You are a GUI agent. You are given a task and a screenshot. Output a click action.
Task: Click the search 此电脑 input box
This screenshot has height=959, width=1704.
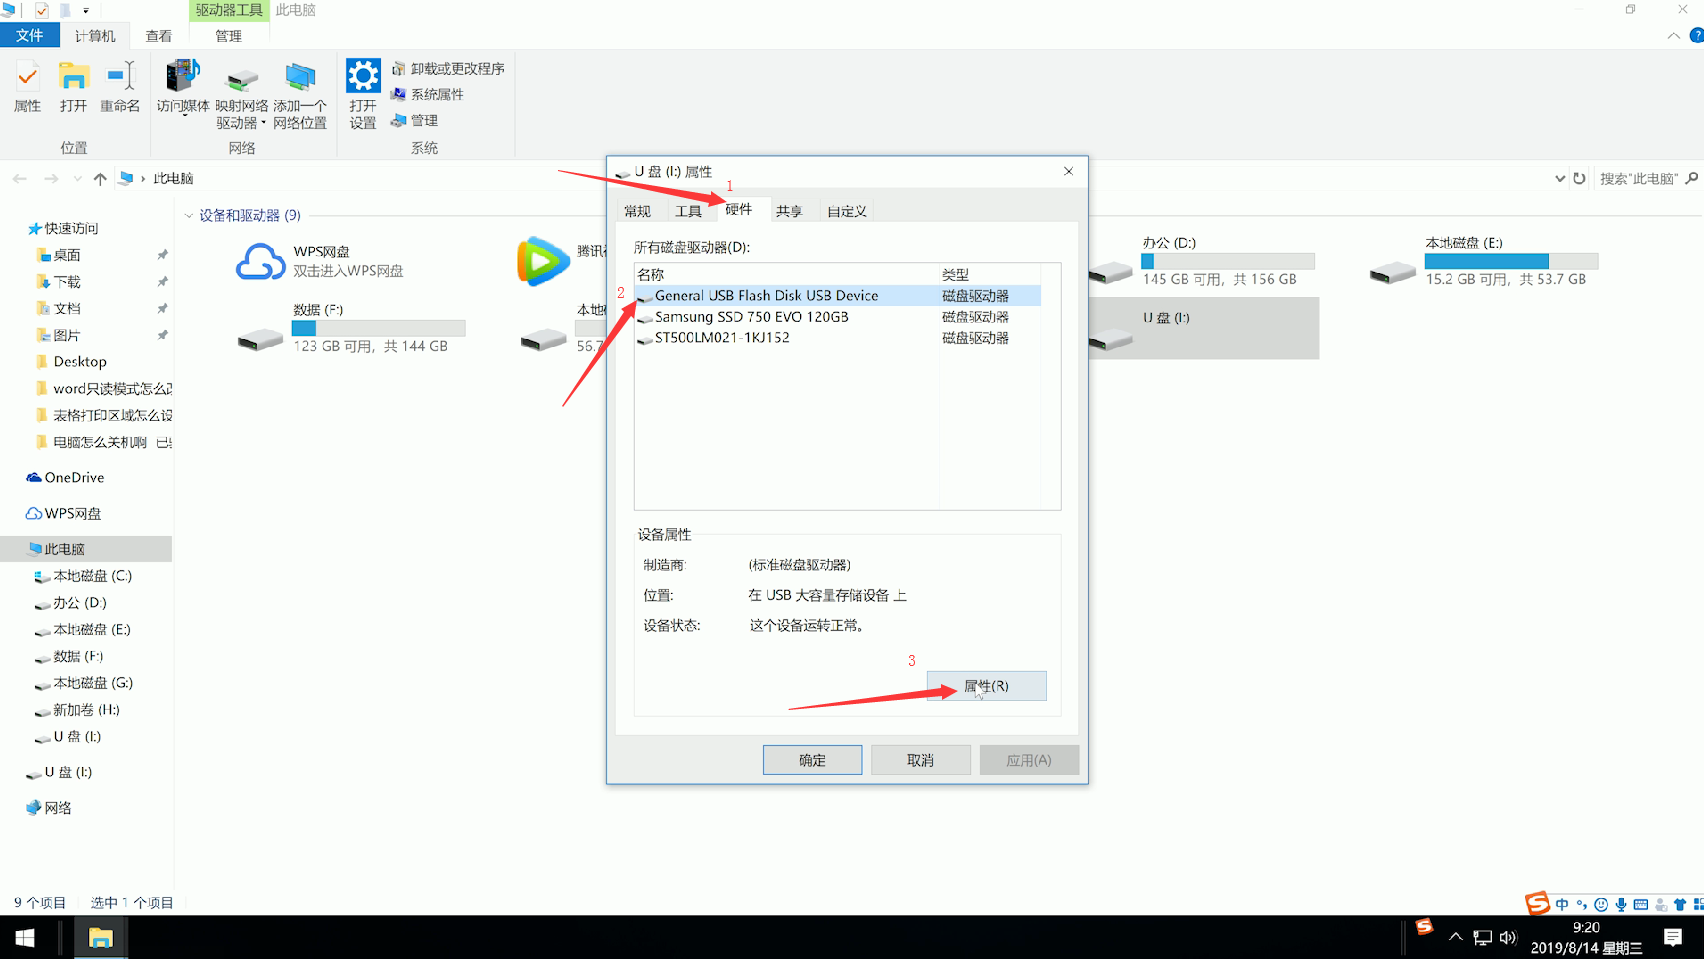pyautogui.click(x=1640, y=178)
